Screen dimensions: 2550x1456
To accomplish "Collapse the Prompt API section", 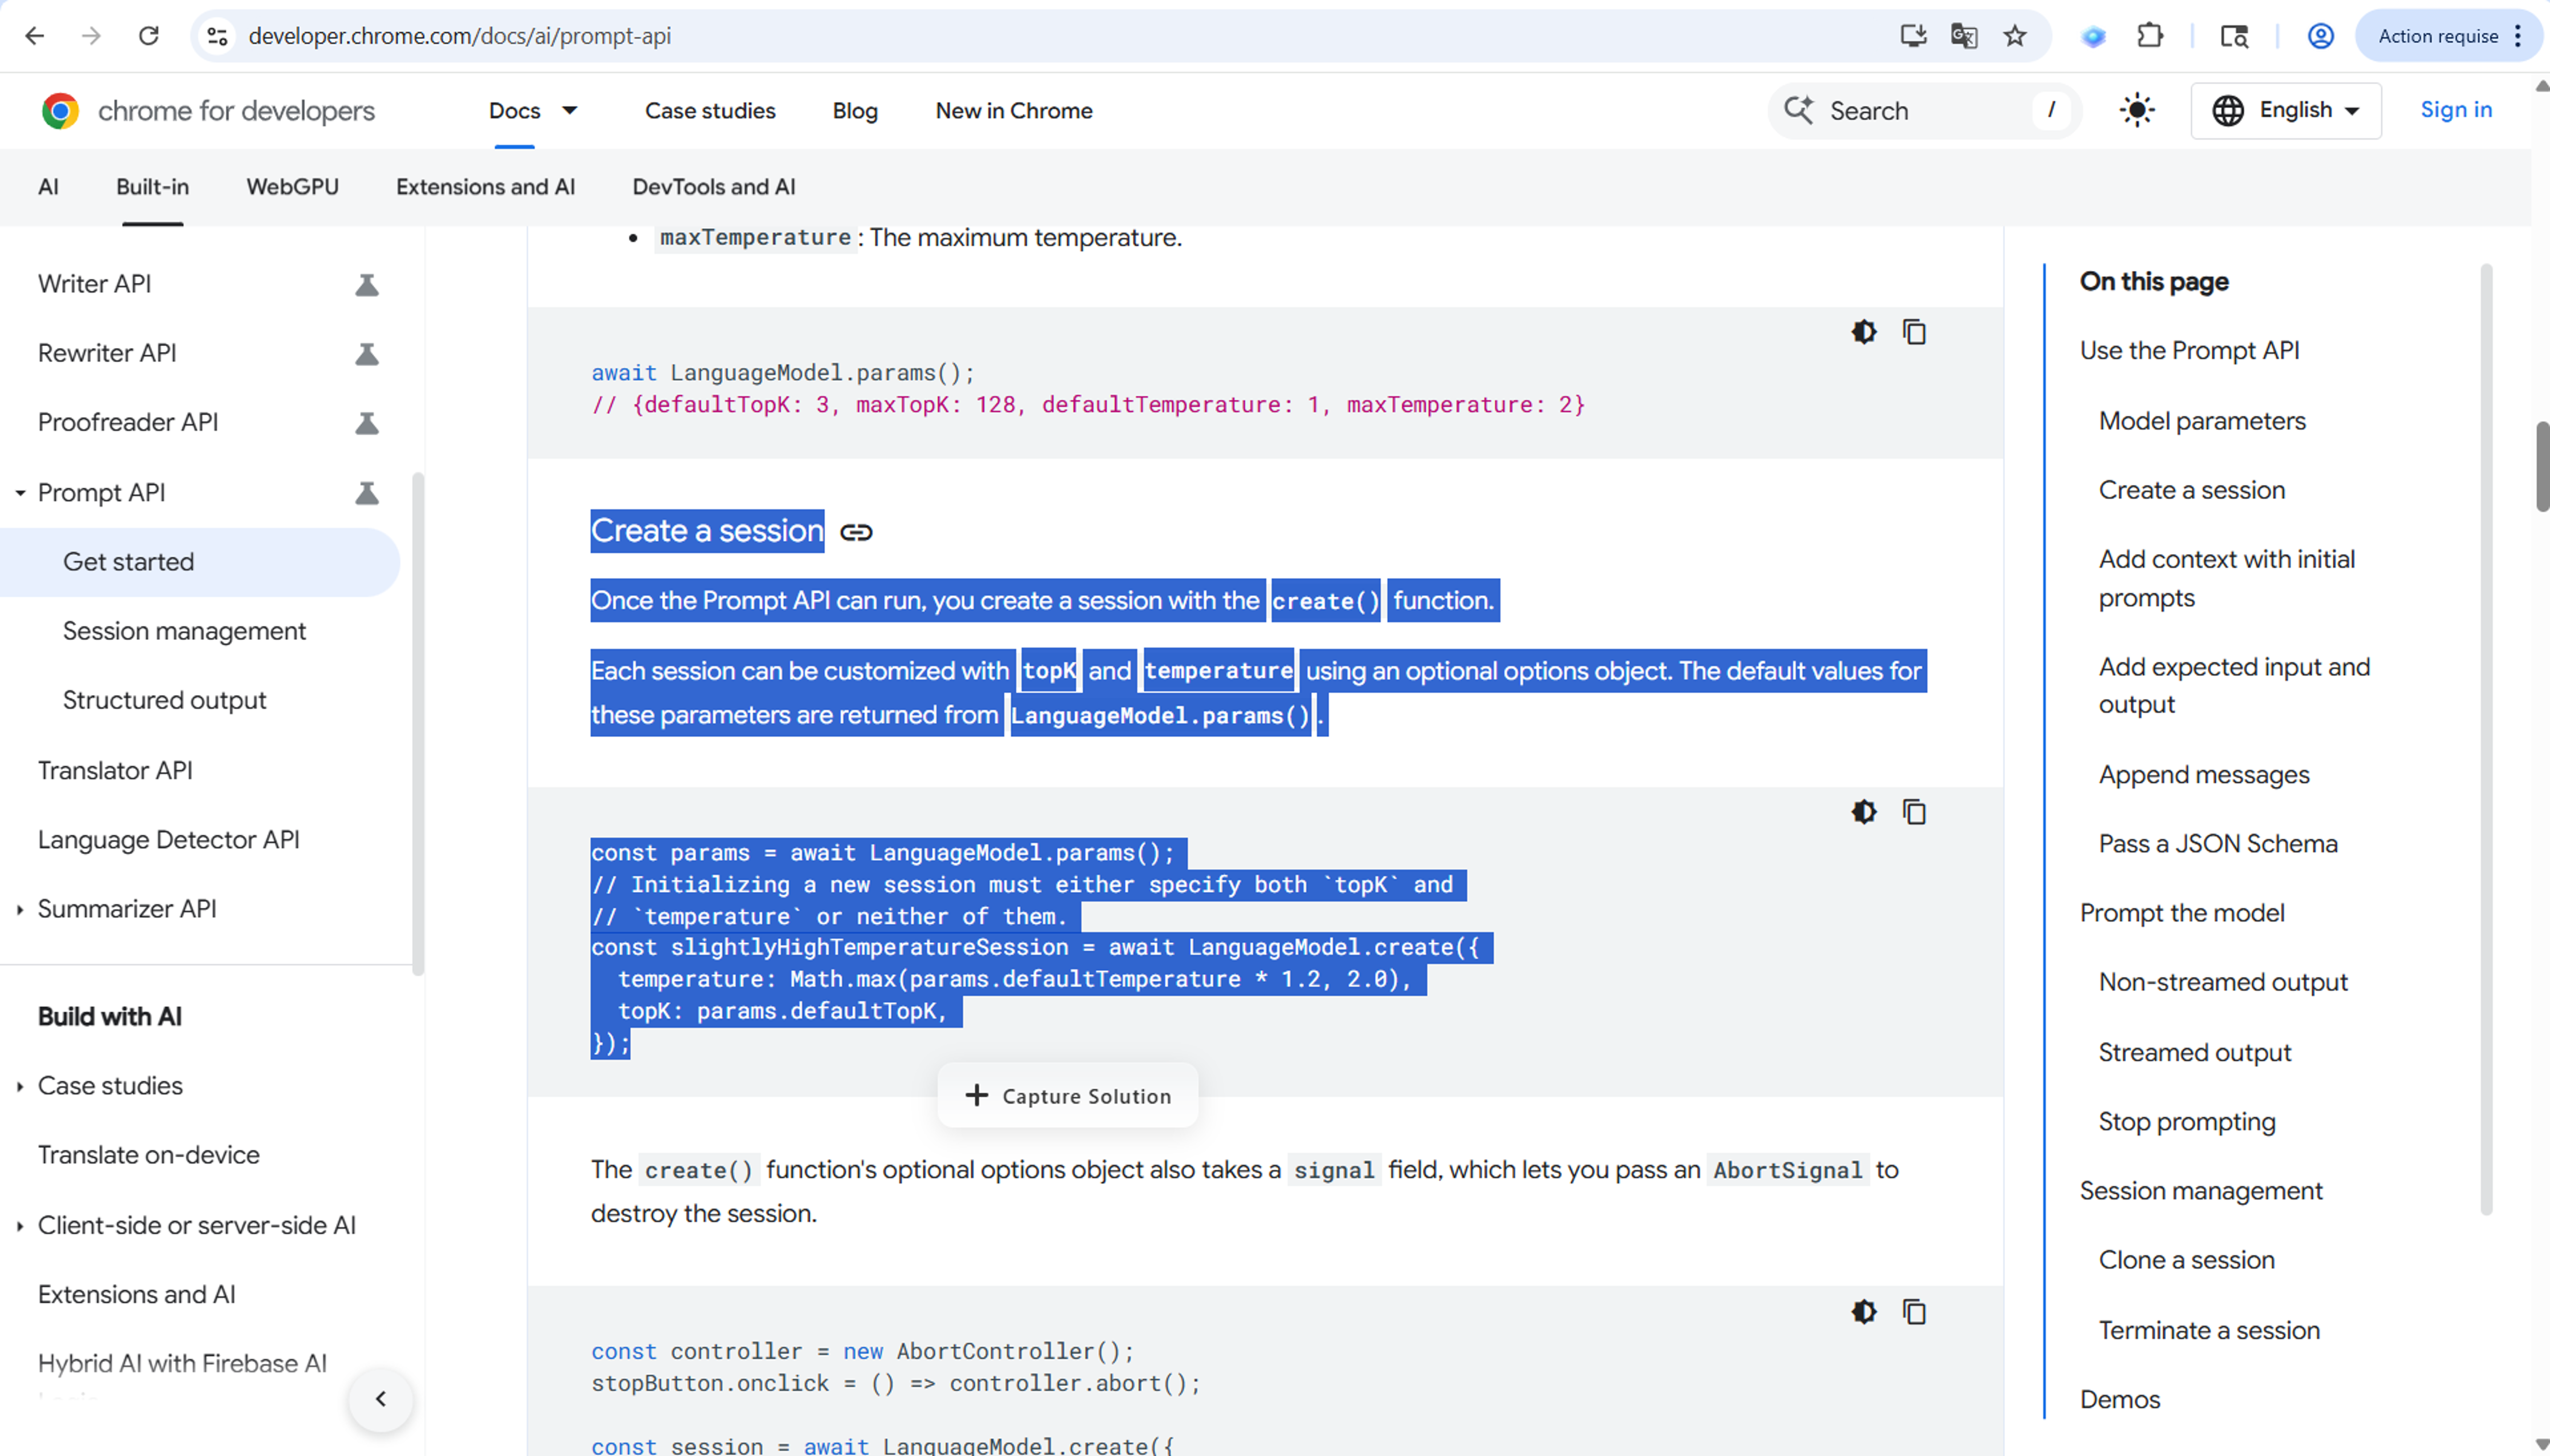I will [20, 493].
